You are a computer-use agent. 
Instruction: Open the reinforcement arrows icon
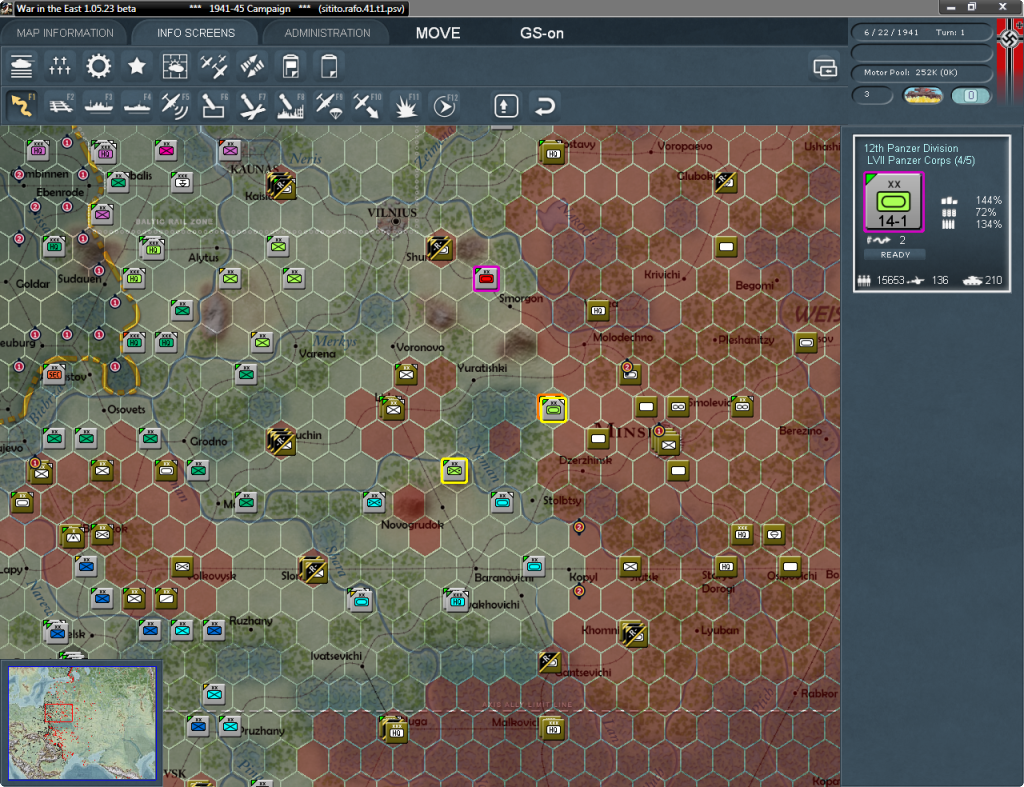252,66
